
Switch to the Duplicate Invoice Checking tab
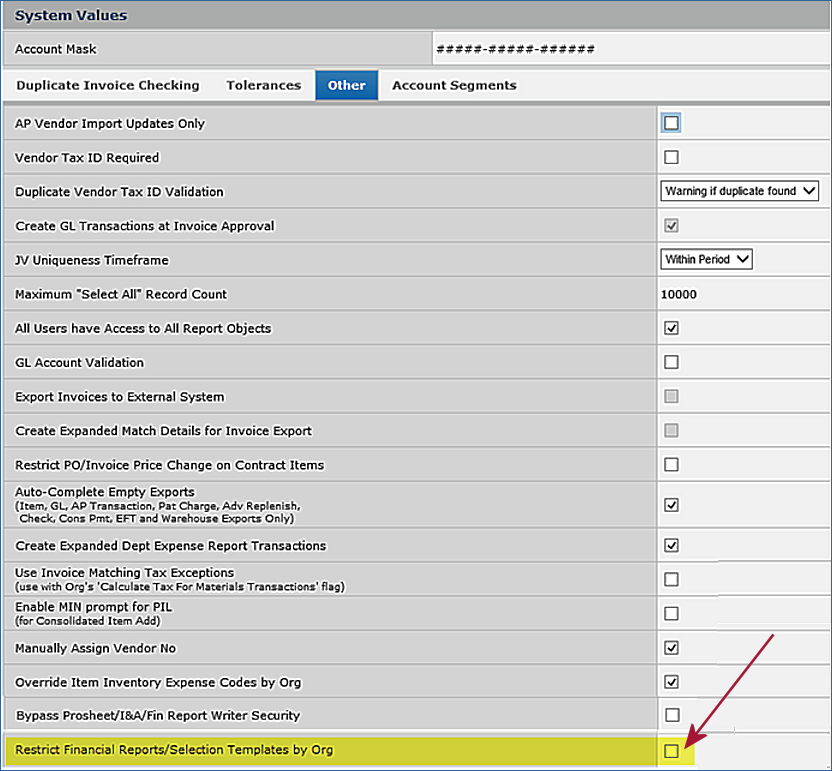pos(108,85)
